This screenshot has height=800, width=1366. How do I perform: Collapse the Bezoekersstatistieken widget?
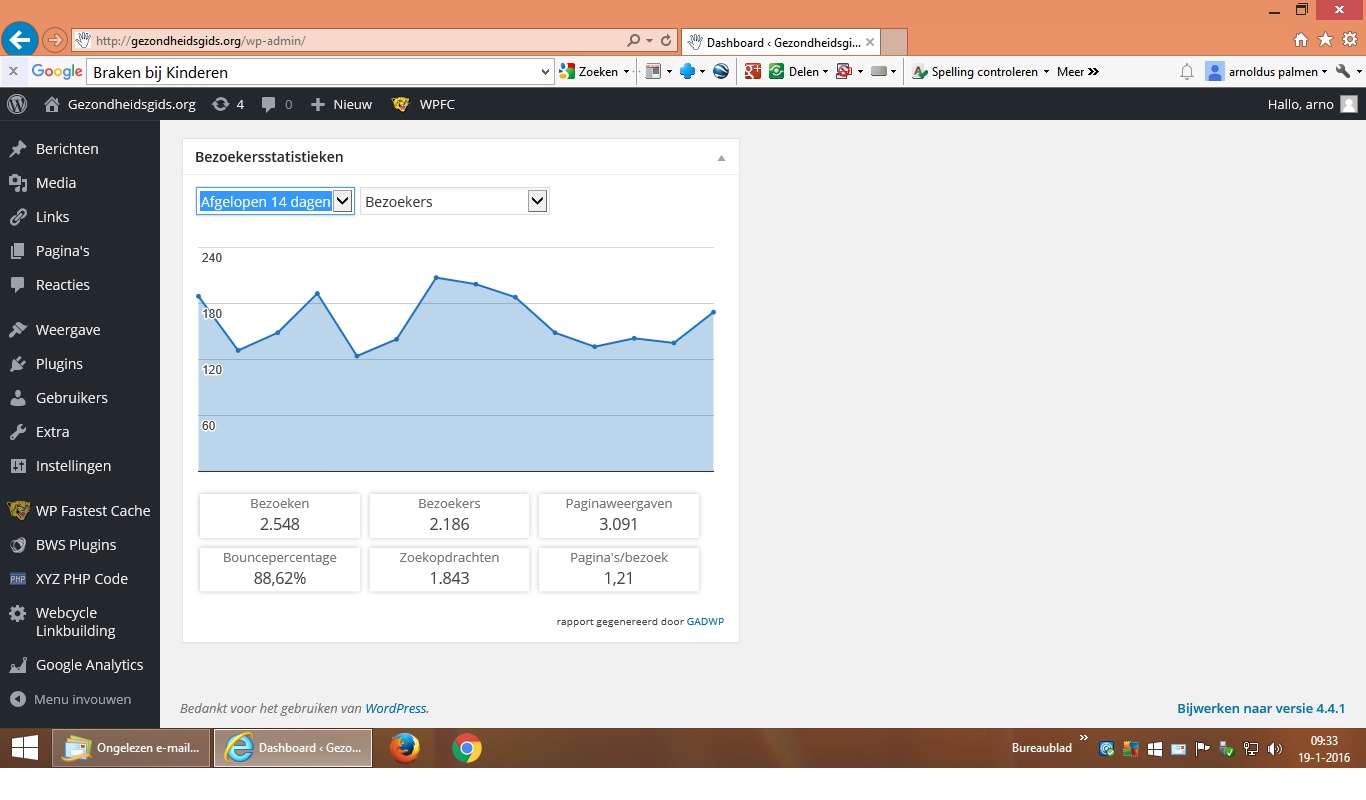(721, 158)
